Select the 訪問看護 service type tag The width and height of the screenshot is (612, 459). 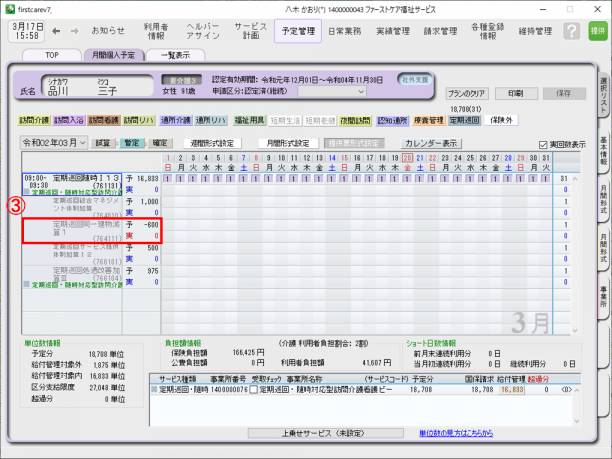tap(104, 119)
